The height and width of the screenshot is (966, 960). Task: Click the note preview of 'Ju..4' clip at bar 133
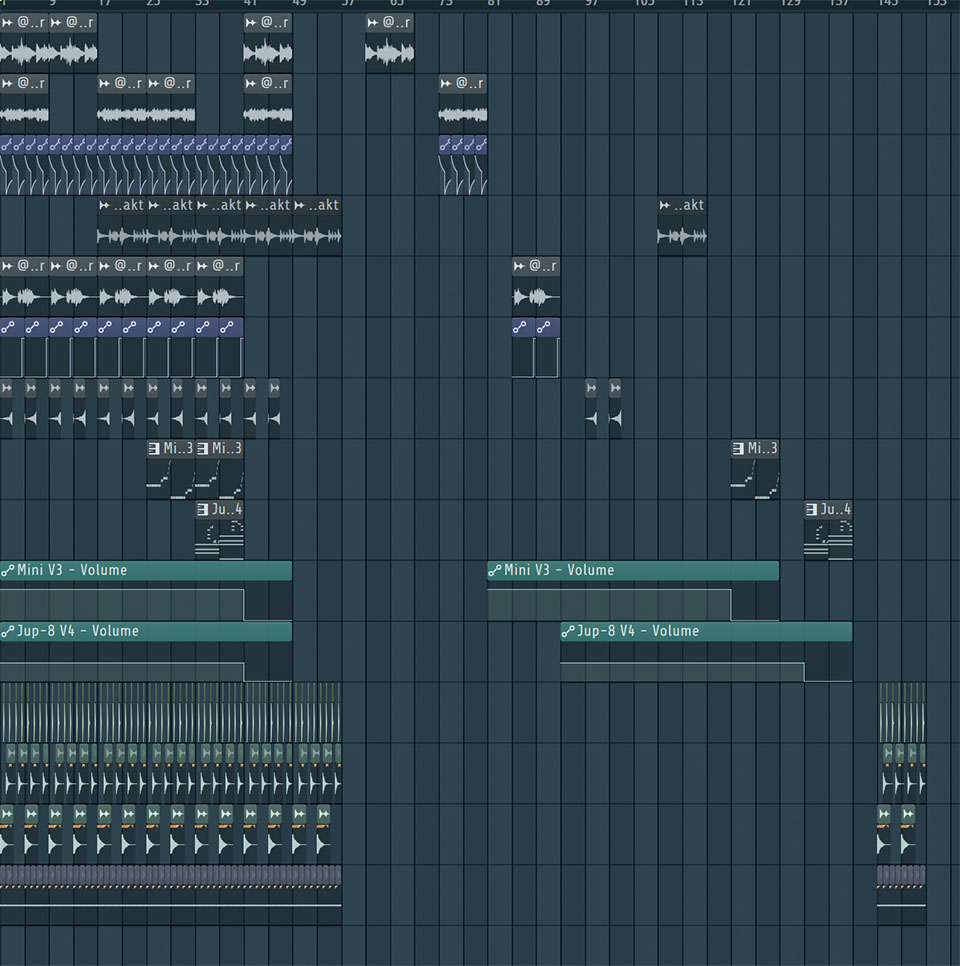[x=829, y=539]
